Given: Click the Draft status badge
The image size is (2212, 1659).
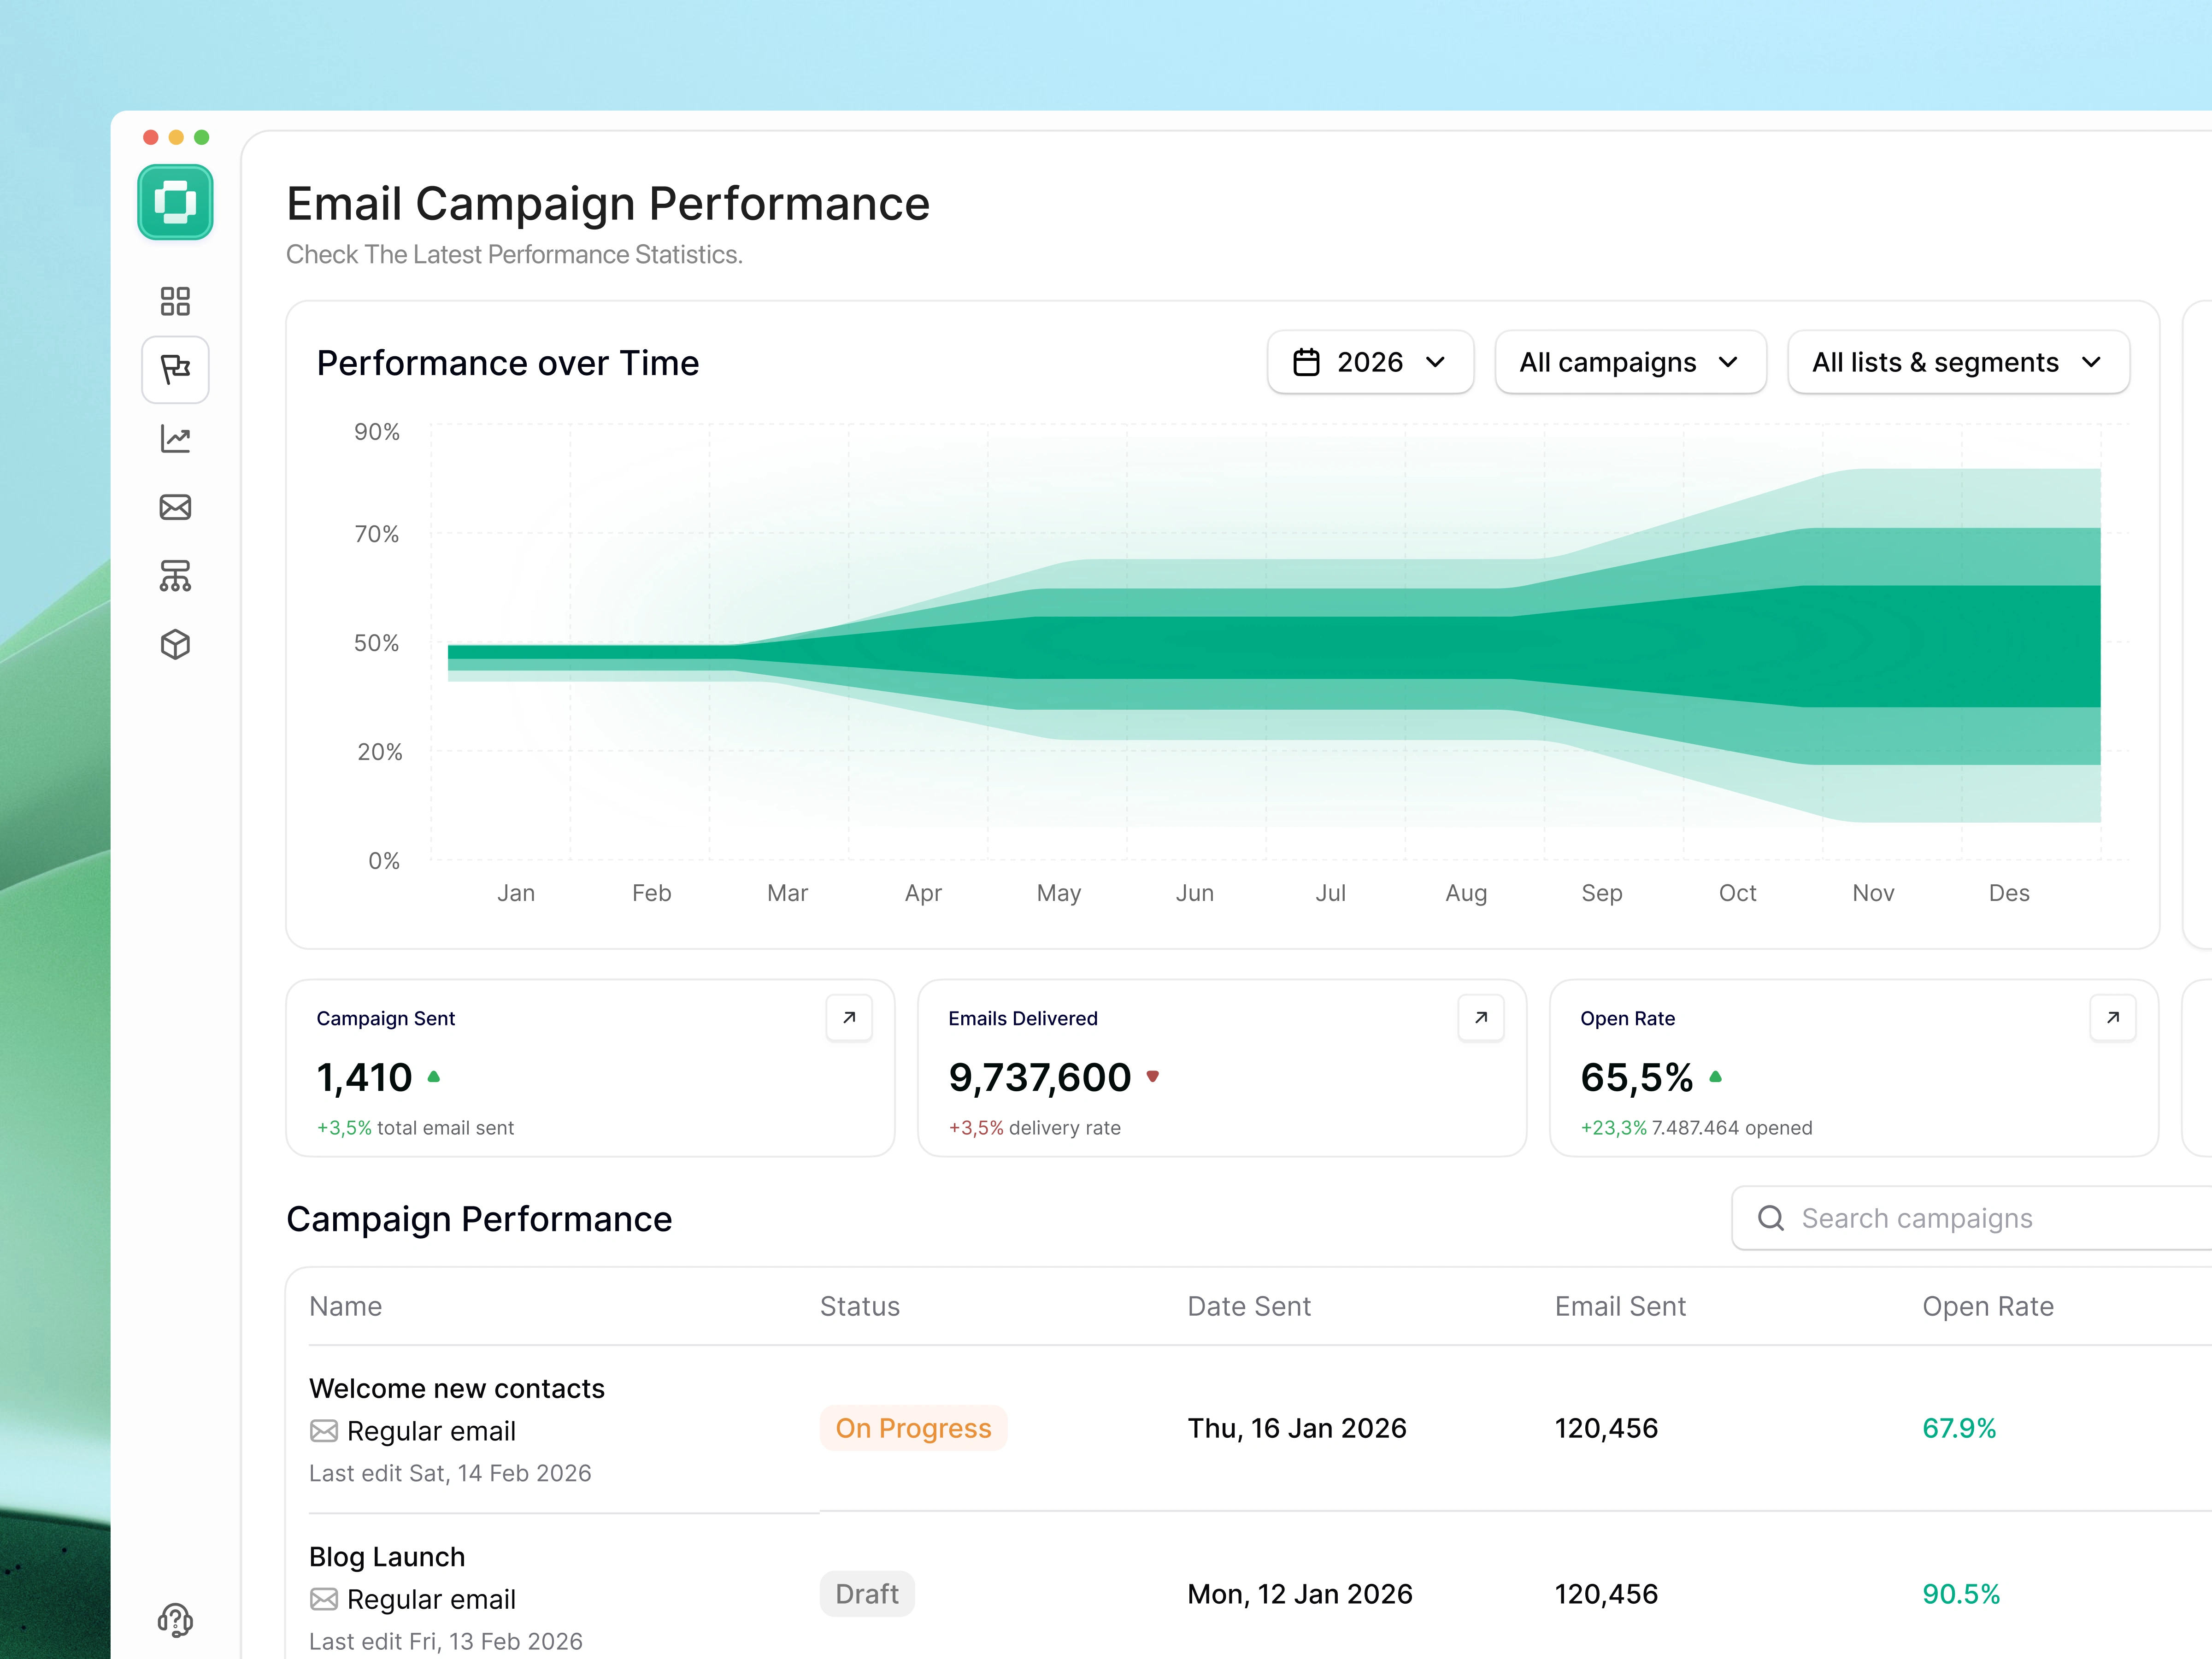Looking at the screenshot, I should pyautogui.click(x=866, y=1594).
